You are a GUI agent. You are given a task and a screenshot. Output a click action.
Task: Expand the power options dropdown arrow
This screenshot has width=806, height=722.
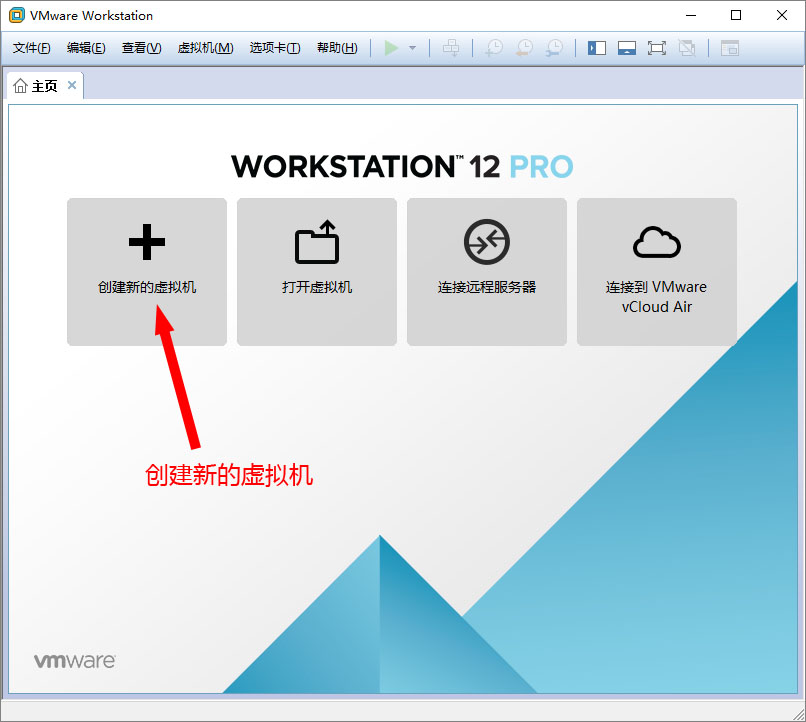412,48
